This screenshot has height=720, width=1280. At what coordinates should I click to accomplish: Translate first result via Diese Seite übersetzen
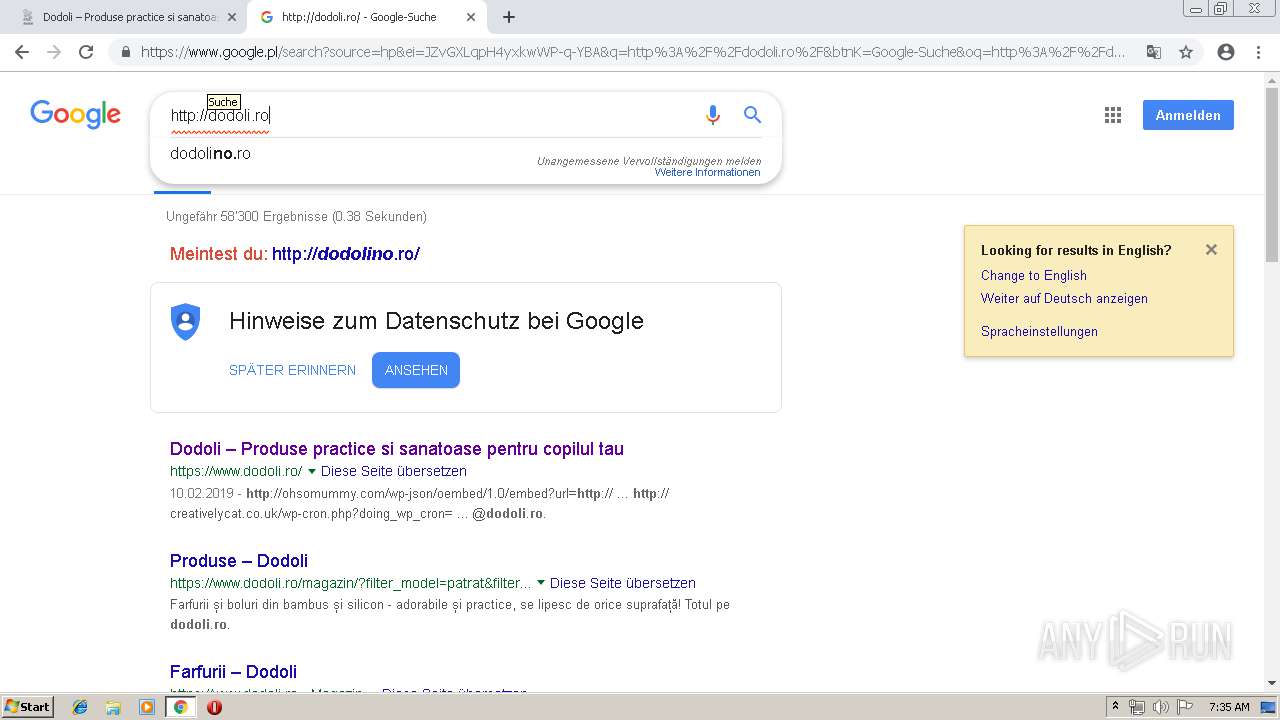click(x=393, y=471)
